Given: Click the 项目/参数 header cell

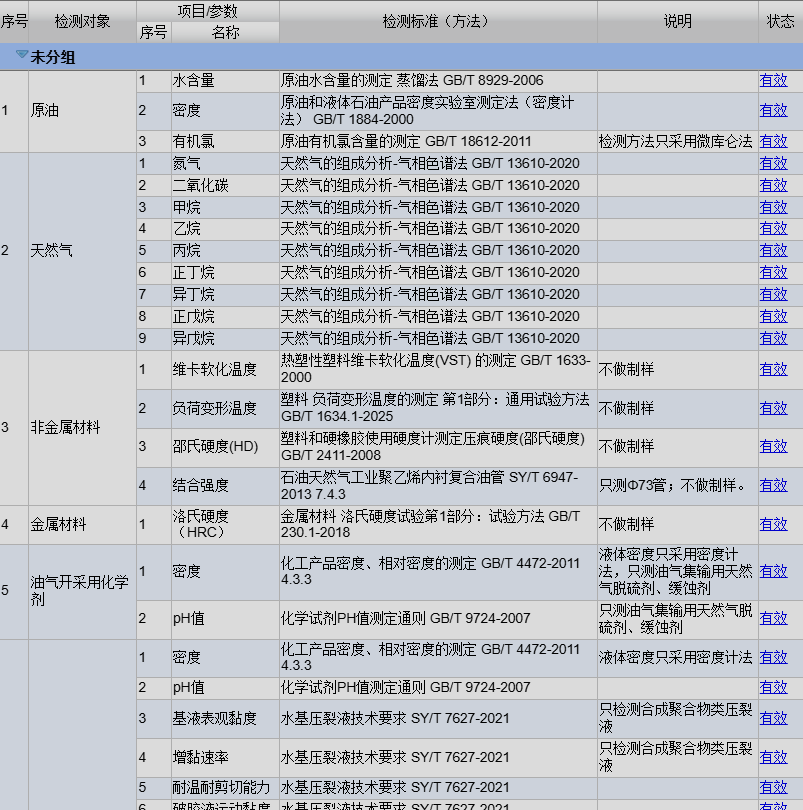Looking at the screenshot, I should coord(207,11).
